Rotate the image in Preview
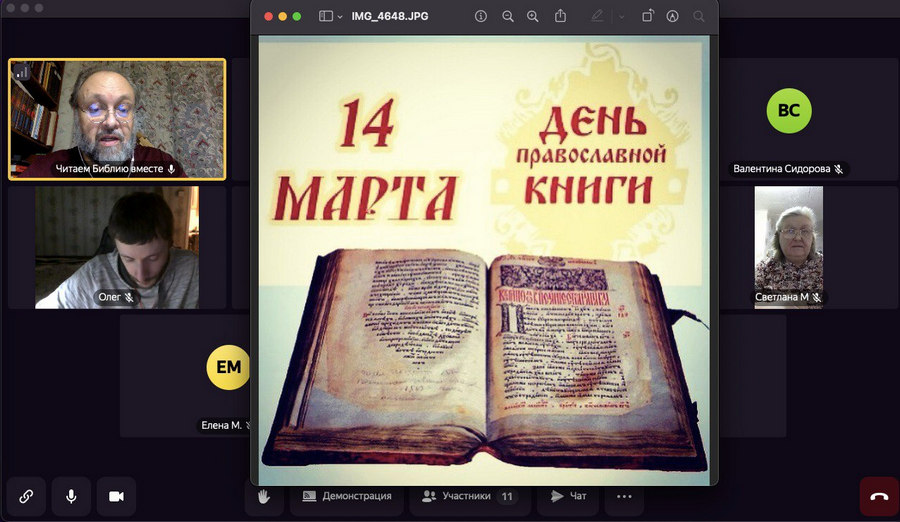 point(647,16)
